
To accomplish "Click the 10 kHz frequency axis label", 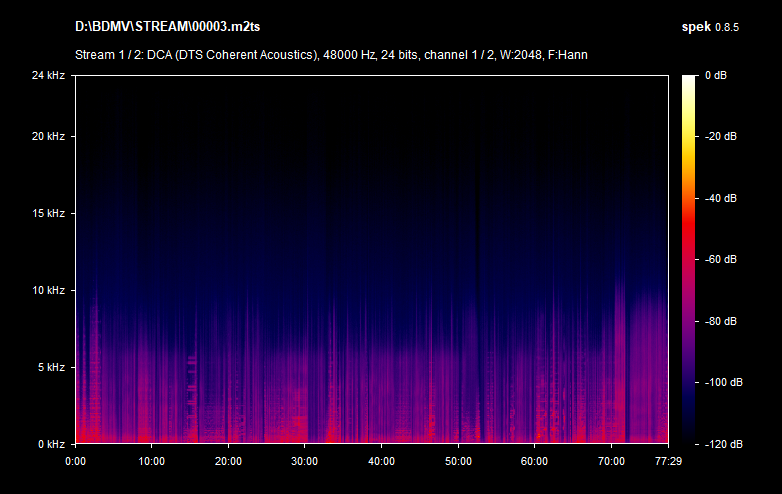I will [47, 290].
